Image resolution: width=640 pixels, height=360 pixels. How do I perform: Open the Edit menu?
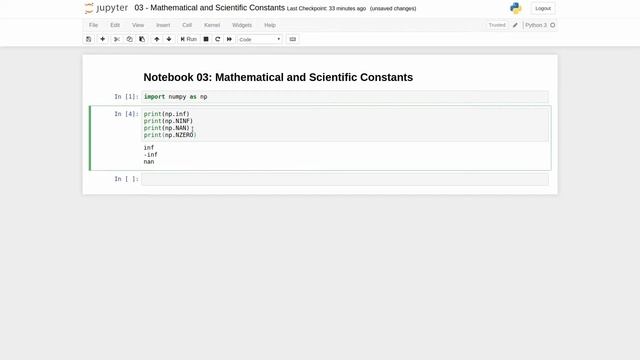(x=115, y=25)
